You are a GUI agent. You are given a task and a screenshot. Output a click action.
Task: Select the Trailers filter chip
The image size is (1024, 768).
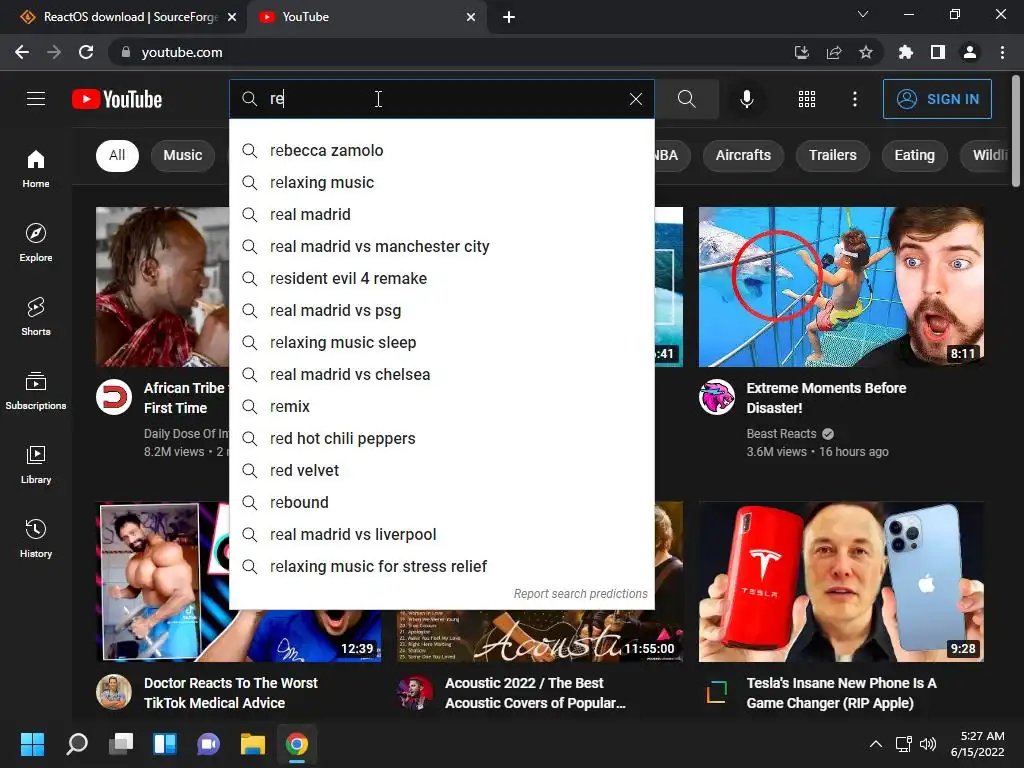click(832, 155)
